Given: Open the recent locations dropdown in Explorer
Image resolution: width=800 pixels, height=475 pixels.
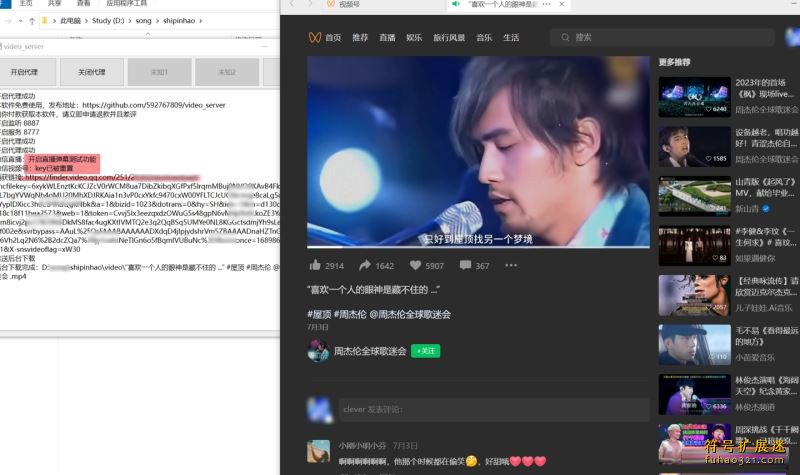Looking at the screenshot, I should click(20, 21).
